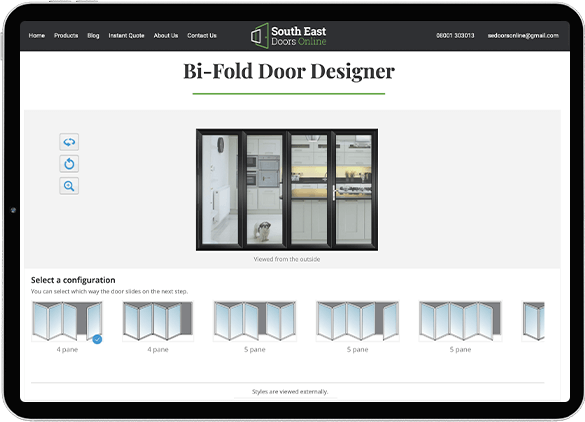Click the phone number in header
Screen dimensions: 585x422
coord(455,35)
